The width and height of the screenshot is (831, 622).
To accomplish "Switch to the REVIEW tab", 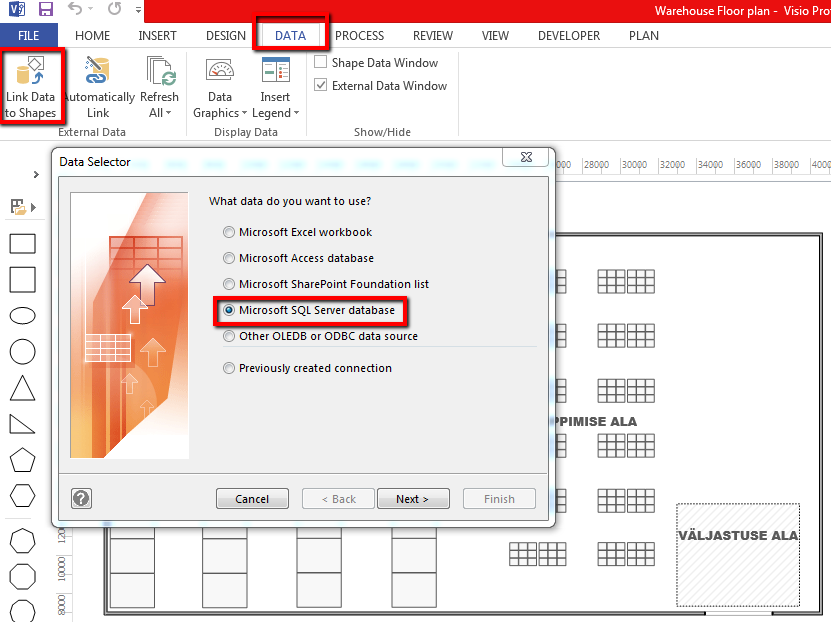I will pos(433,35).
